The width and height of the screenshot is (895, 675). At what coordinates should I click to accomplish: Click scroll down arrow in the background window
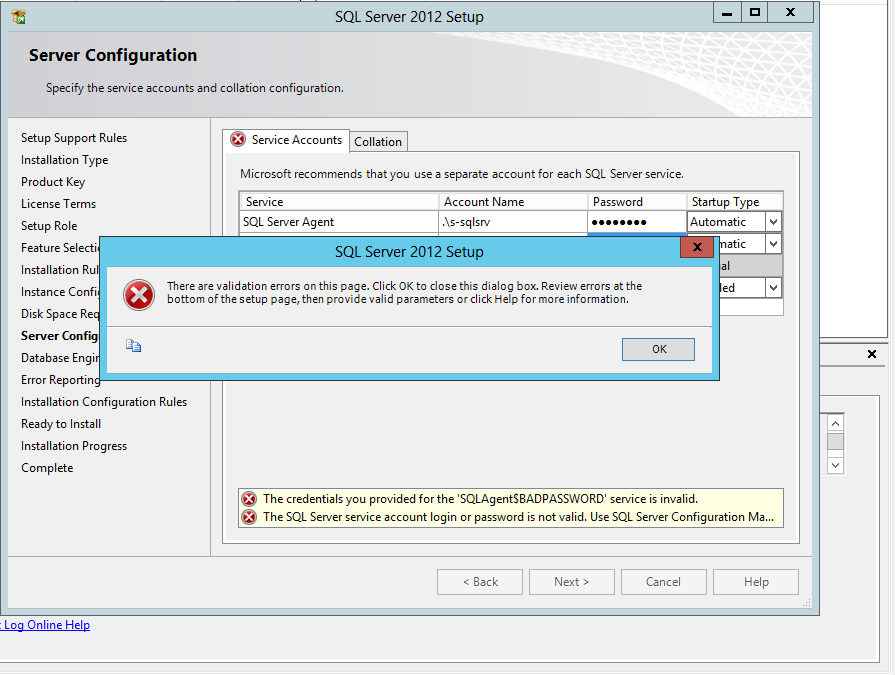coord(835,465)
